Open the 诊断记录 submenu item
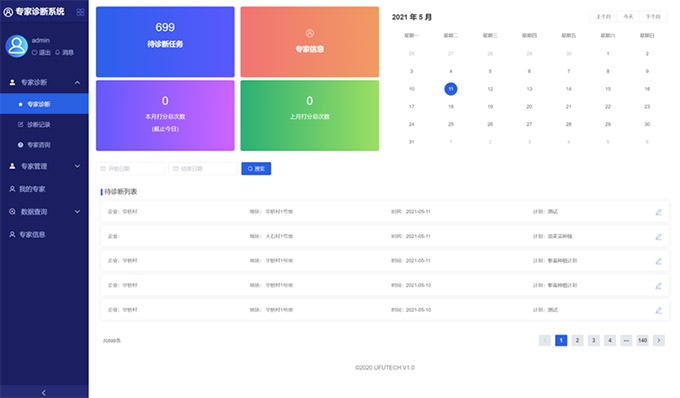This screenshot has width=680, height=398. [44, 124]
